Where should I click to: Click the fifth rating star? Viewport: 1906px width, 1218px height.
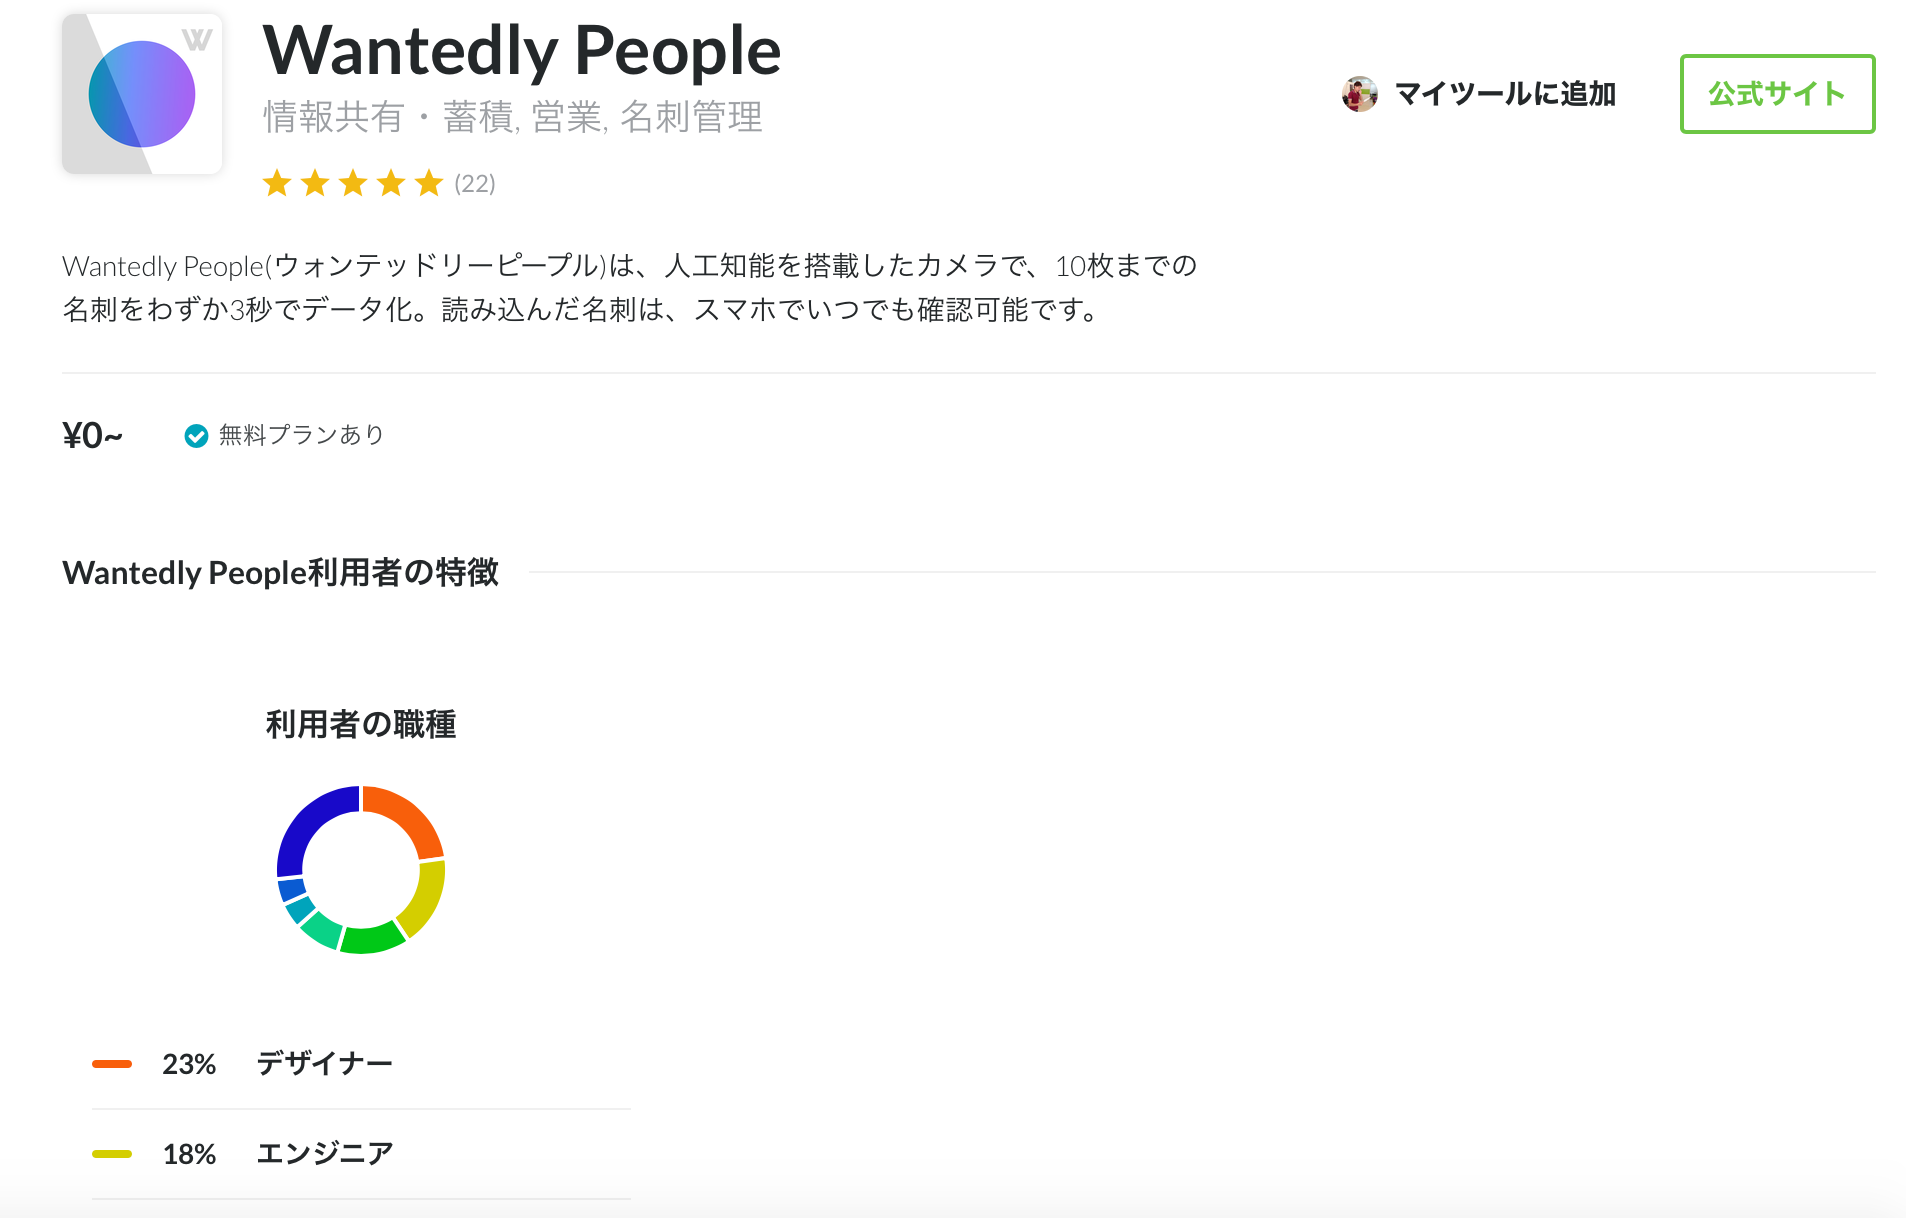click(429, 183)
